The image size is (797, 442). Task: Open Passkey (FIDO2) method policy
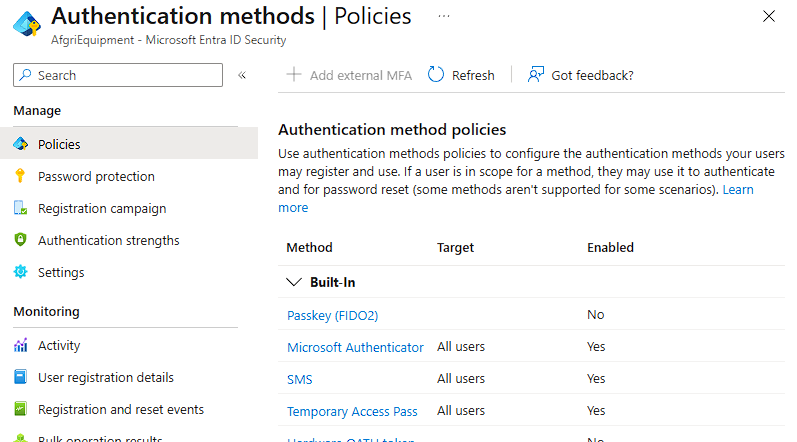[x=332, y=315]
